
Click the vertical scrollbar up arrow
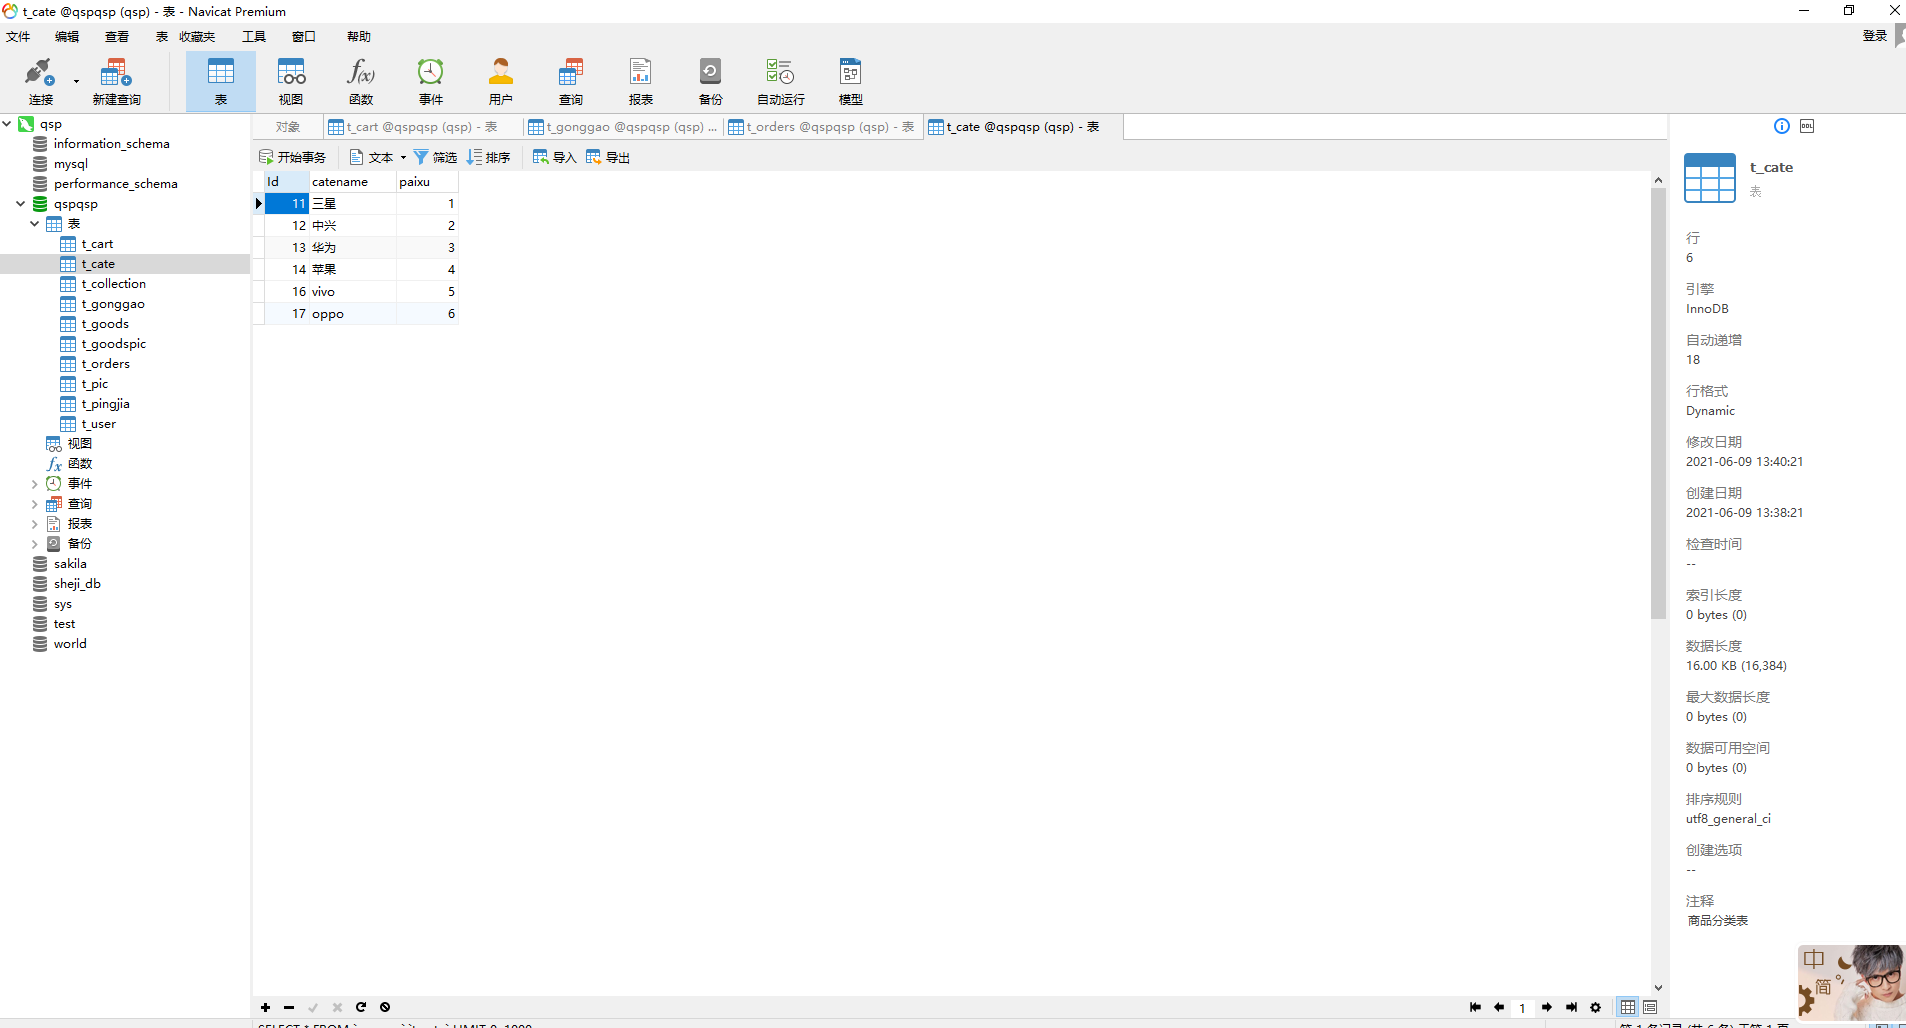click(1658, 180)
